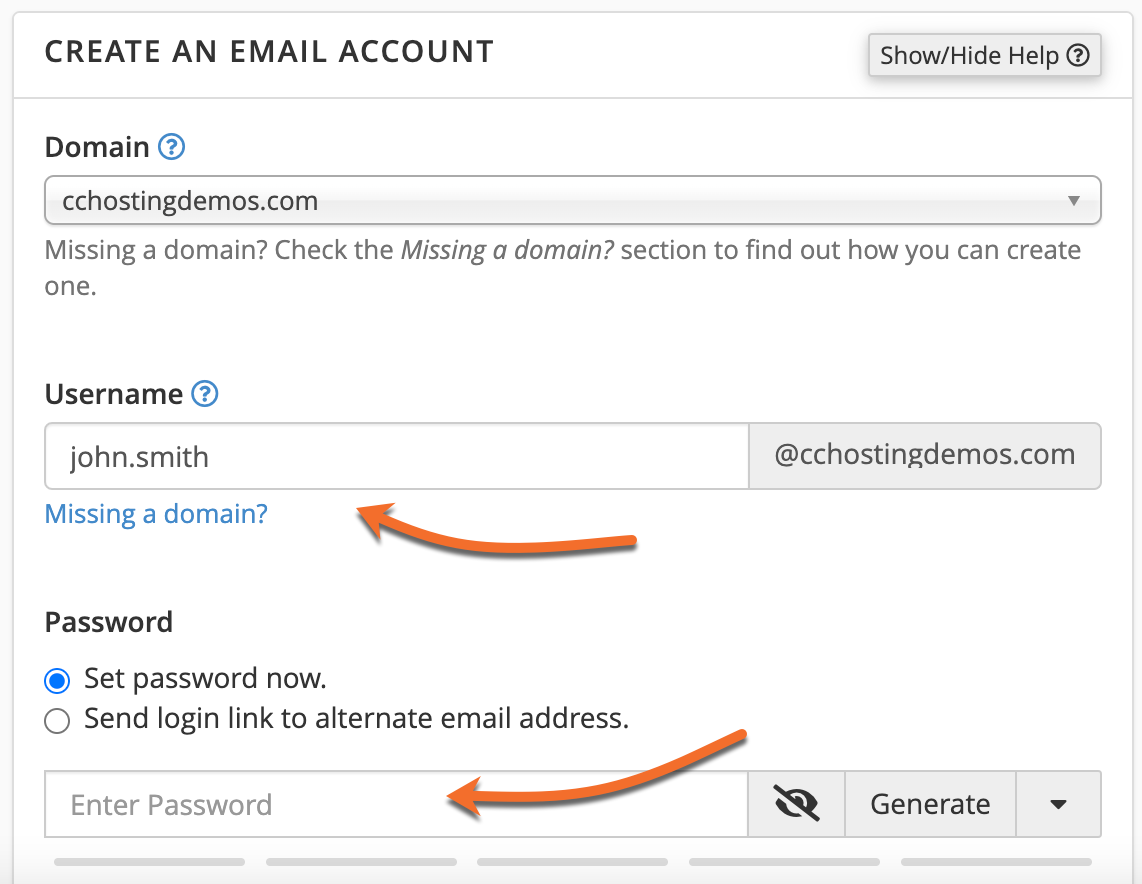Viewport: 1142px width, 884px height.
Task: Click the @cchostingdemos.com domain suffix label
Action: pyautogui.click(x=925, y=456)
